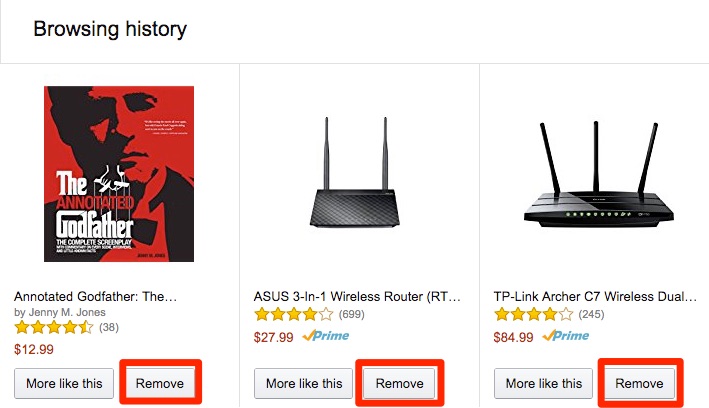
Task: Click the Prime badge next to $27.99
Action: point(325,337)
